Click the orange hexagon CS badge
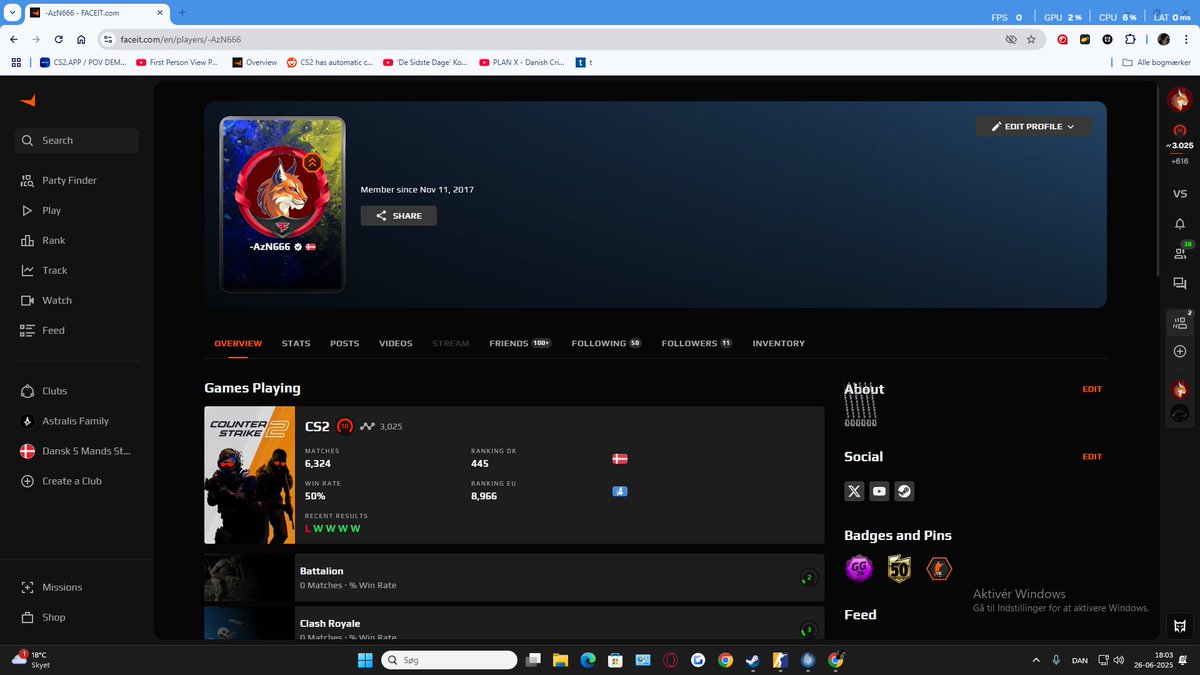The image size is (1200, 675). coord(939,569)
